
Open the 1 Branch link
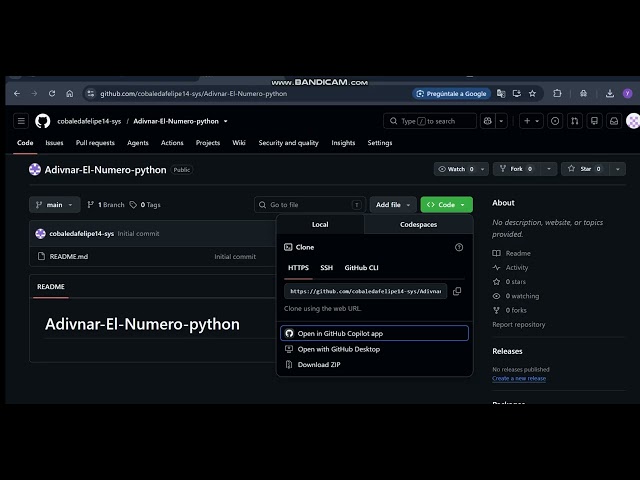106,204
